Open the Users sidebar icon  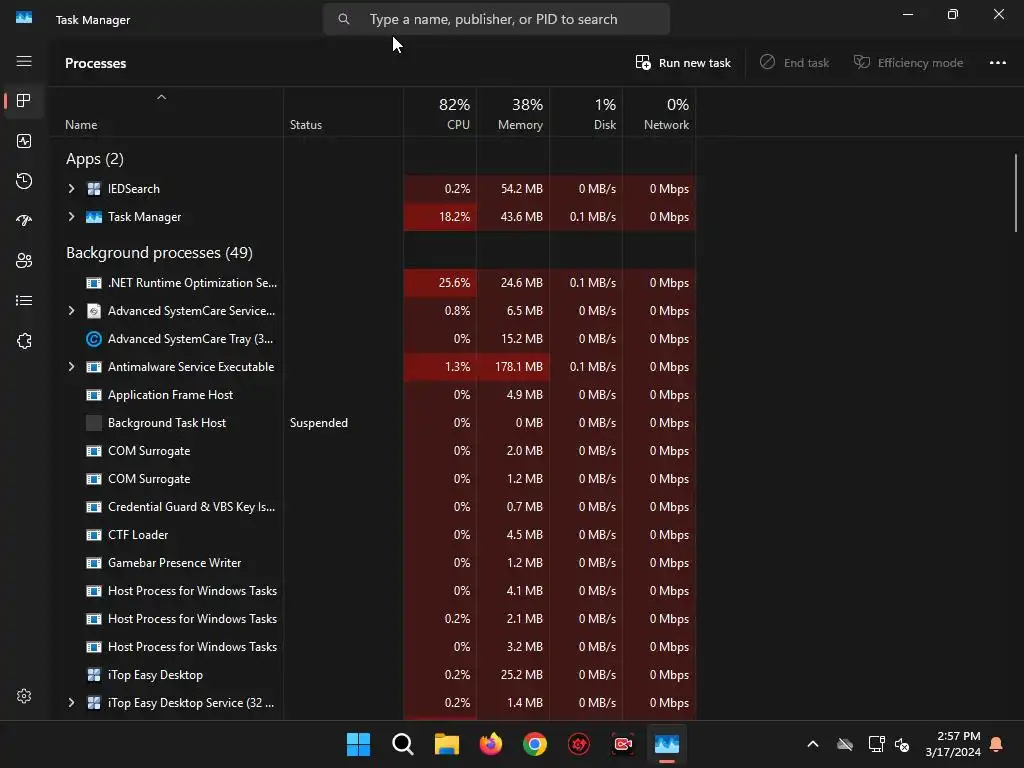24,261
